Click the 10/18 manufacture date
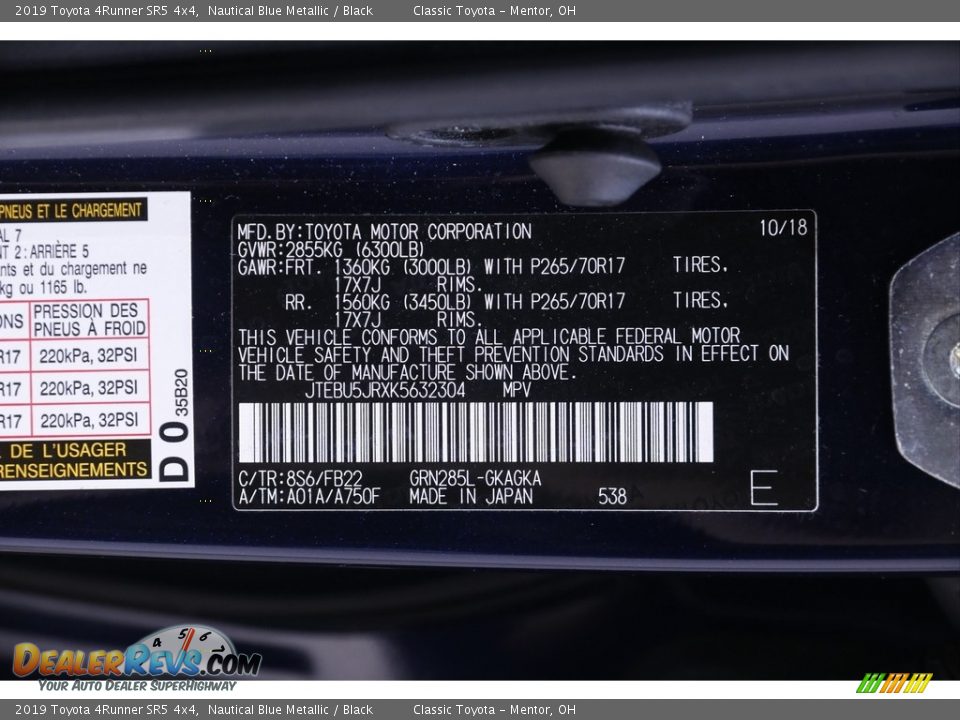The image size is (960, 720). (782, 228)
